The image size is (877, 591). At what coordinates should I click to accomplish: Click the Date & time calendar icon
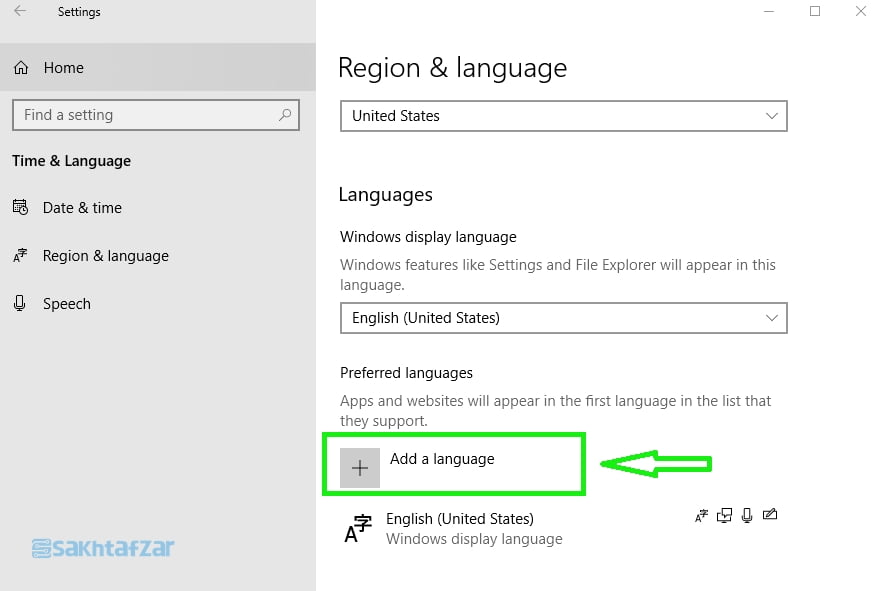click(20, 208)
